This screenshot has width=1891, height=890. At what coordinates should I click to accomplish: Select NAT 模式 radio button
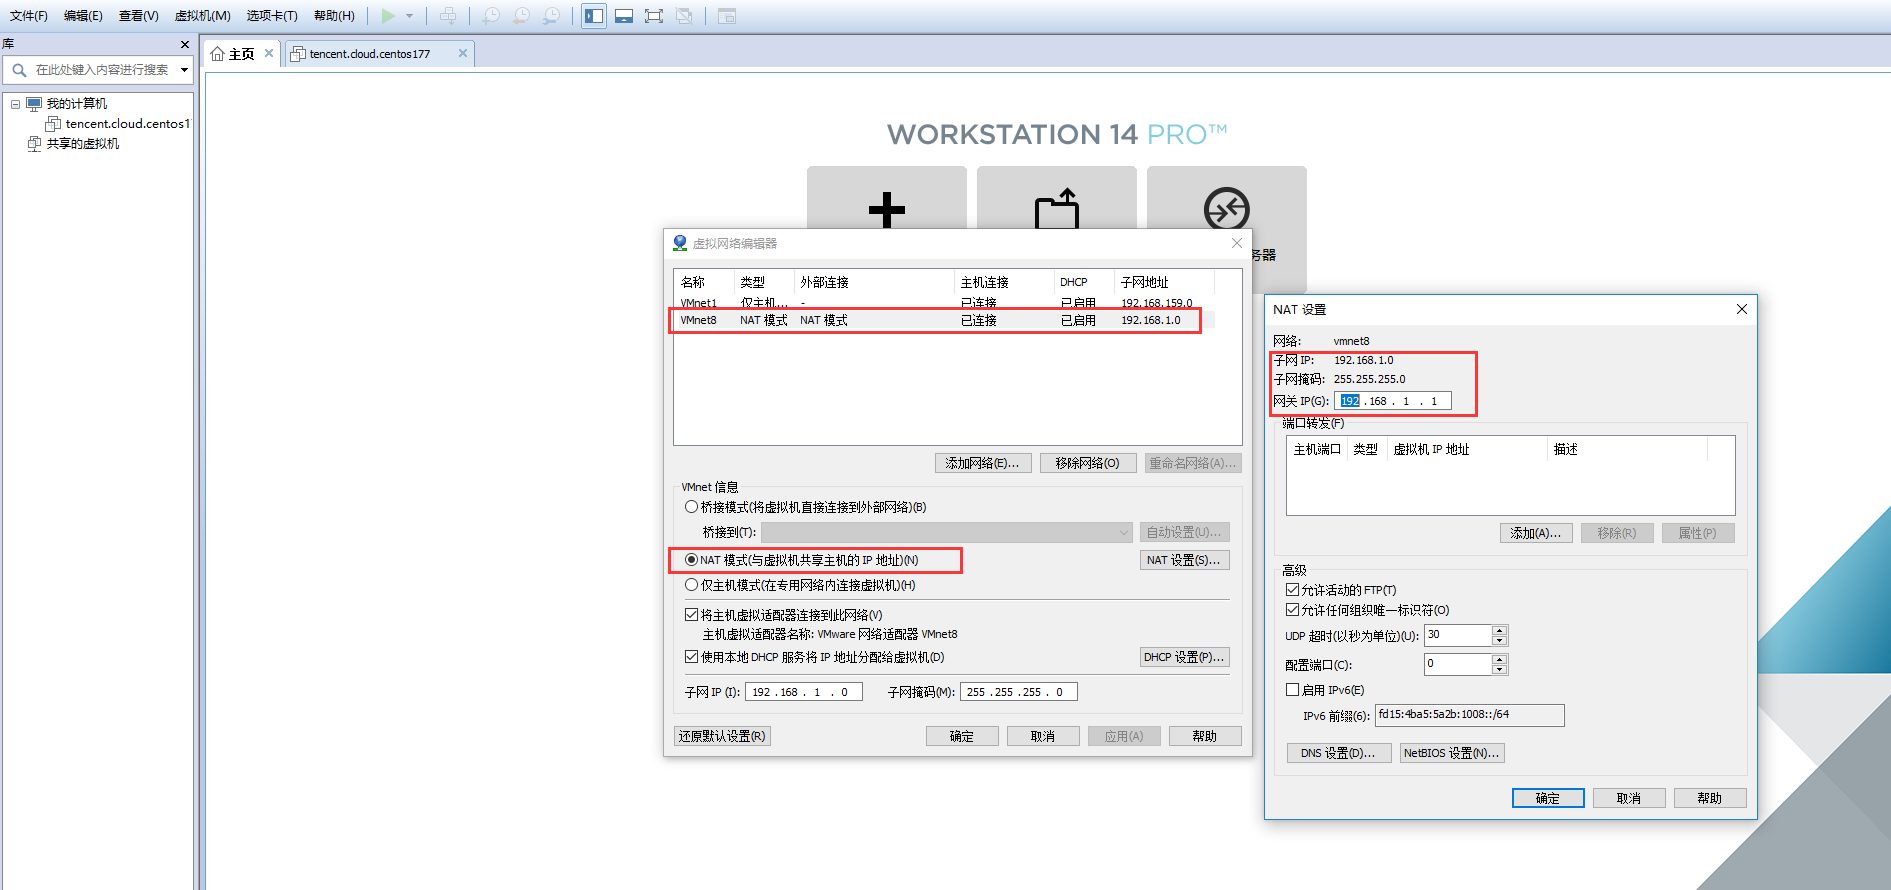pyautogui.click(x=691, y=560)
